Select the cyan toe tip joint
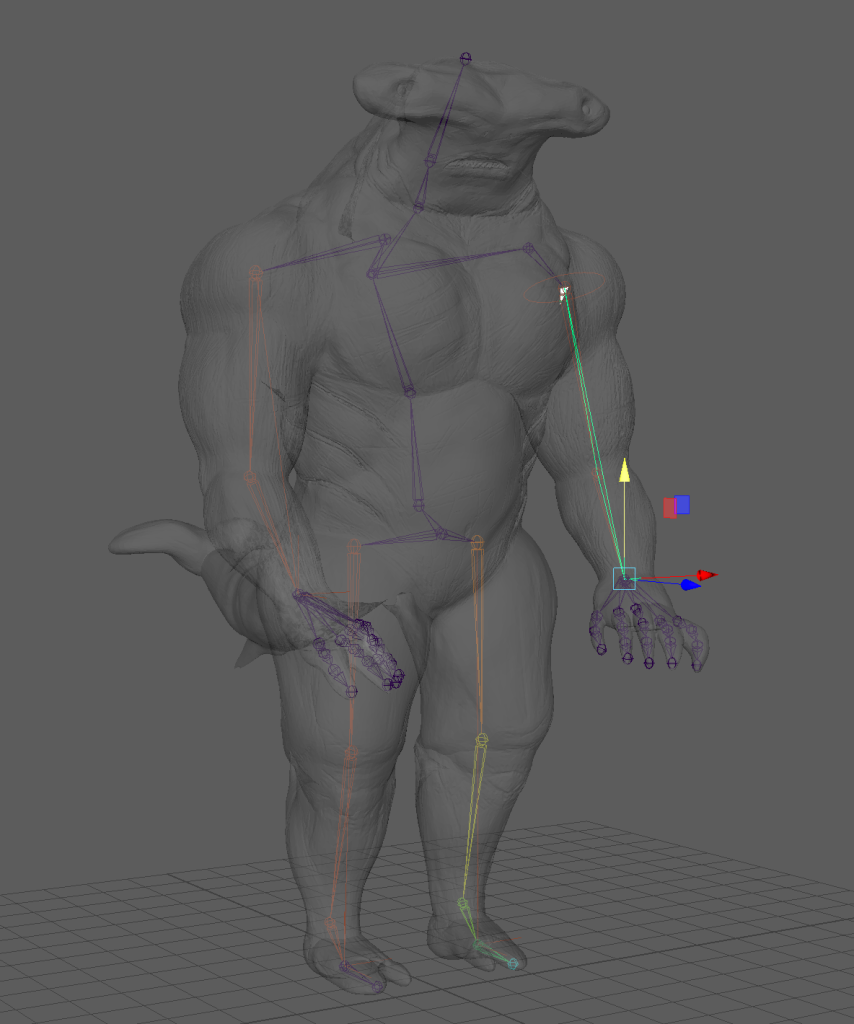854x1024 pixels. tap(513, 964)
